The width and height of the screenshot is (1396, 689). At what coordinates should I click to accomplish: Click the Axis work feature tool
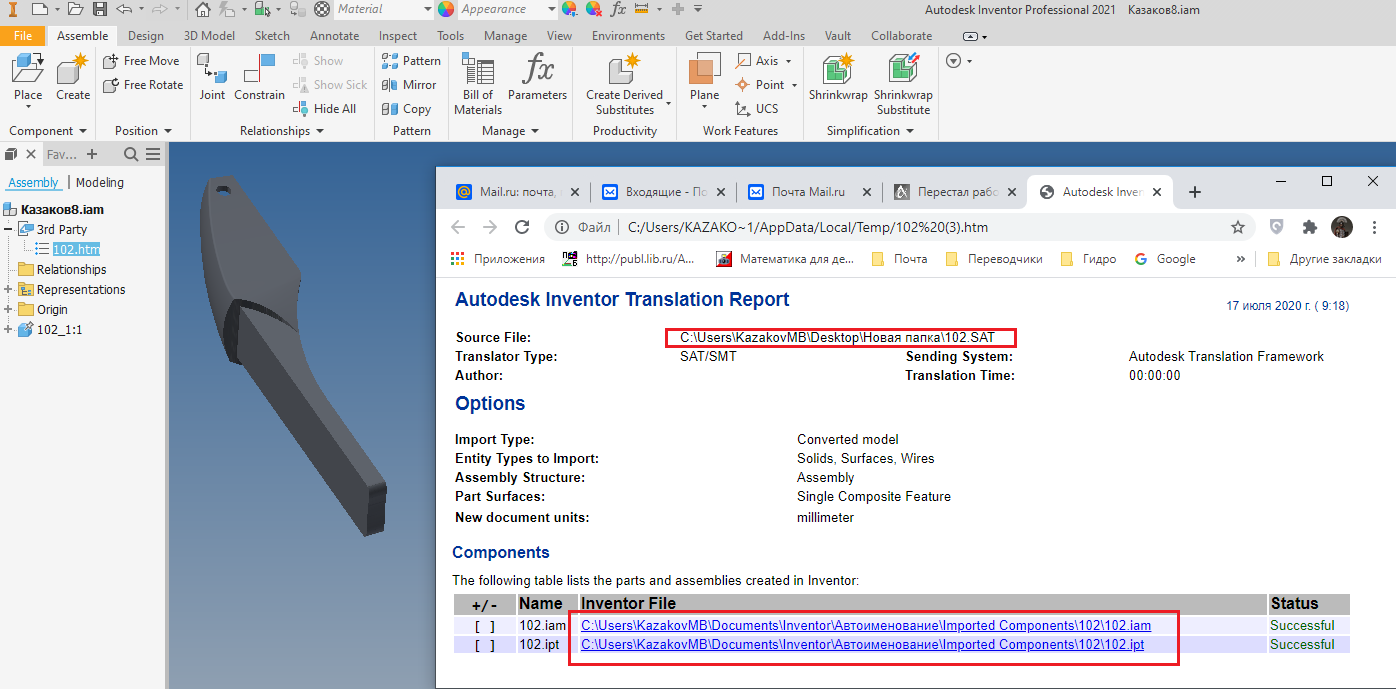point(759,61)
